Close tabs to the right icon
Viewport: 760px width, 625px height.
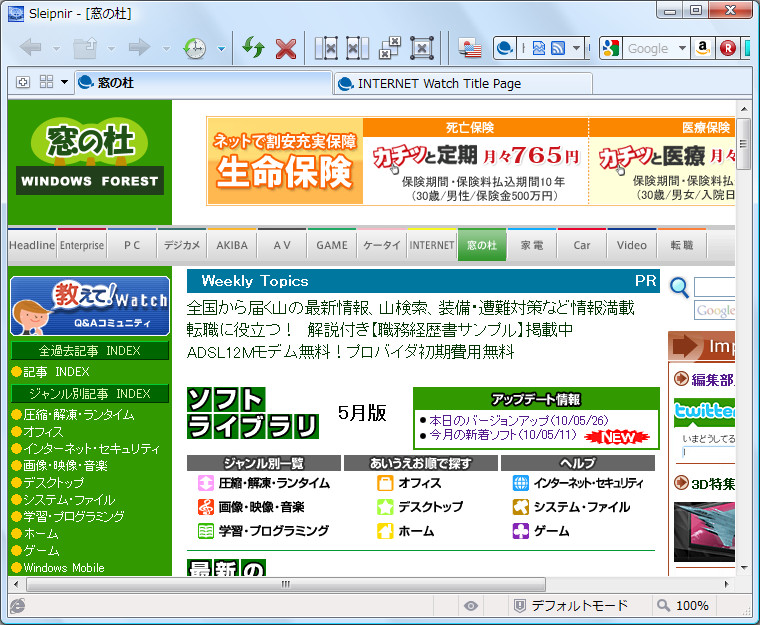coord(357,48)
